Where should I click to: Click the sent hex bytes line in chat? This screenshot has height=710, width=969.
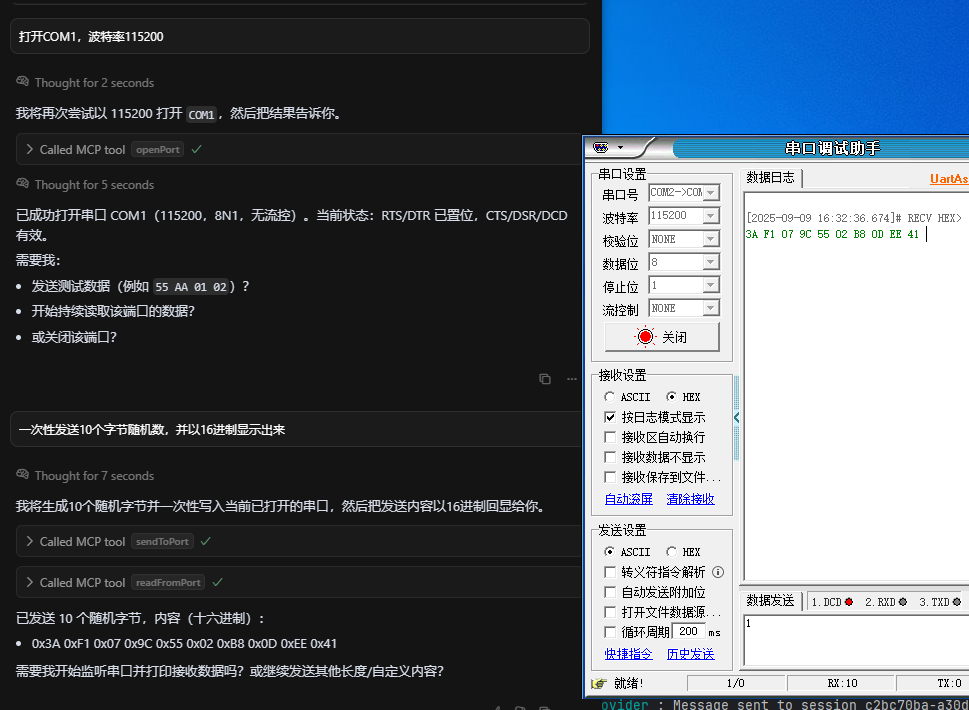point(184,643)
